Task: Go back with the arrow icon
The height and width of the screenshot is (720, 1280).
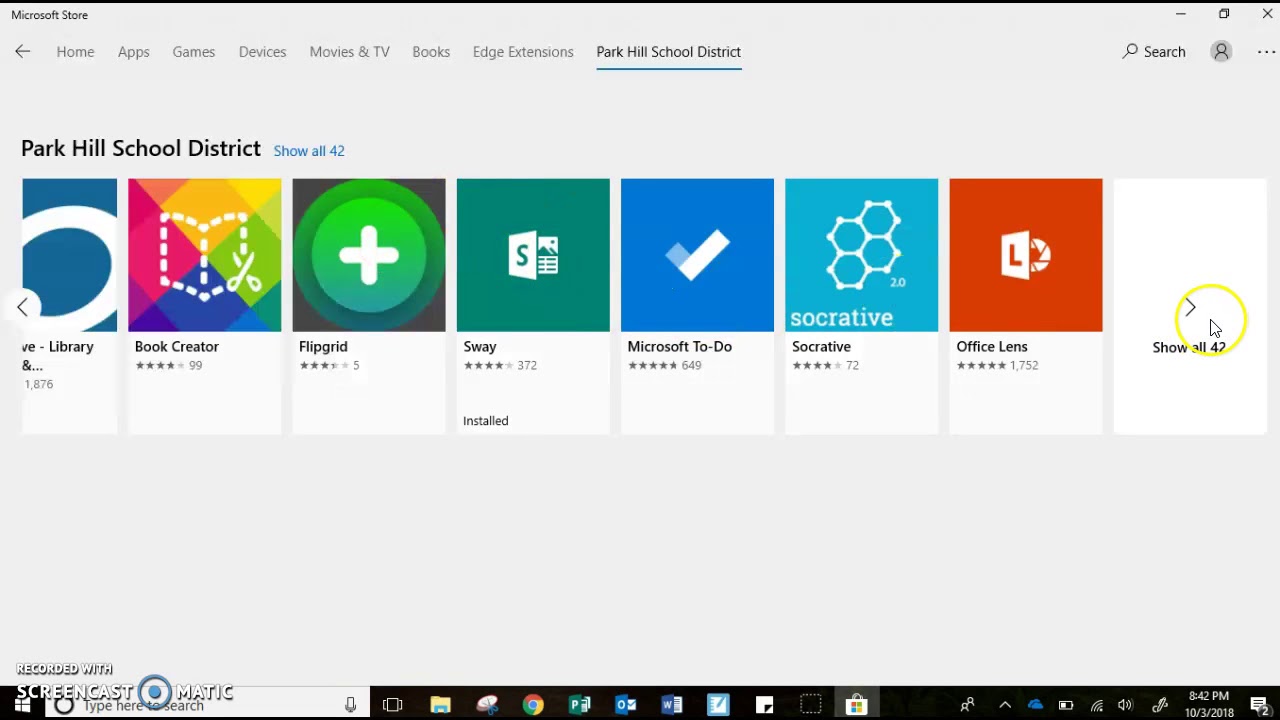Action: click(x=22, y=52)
